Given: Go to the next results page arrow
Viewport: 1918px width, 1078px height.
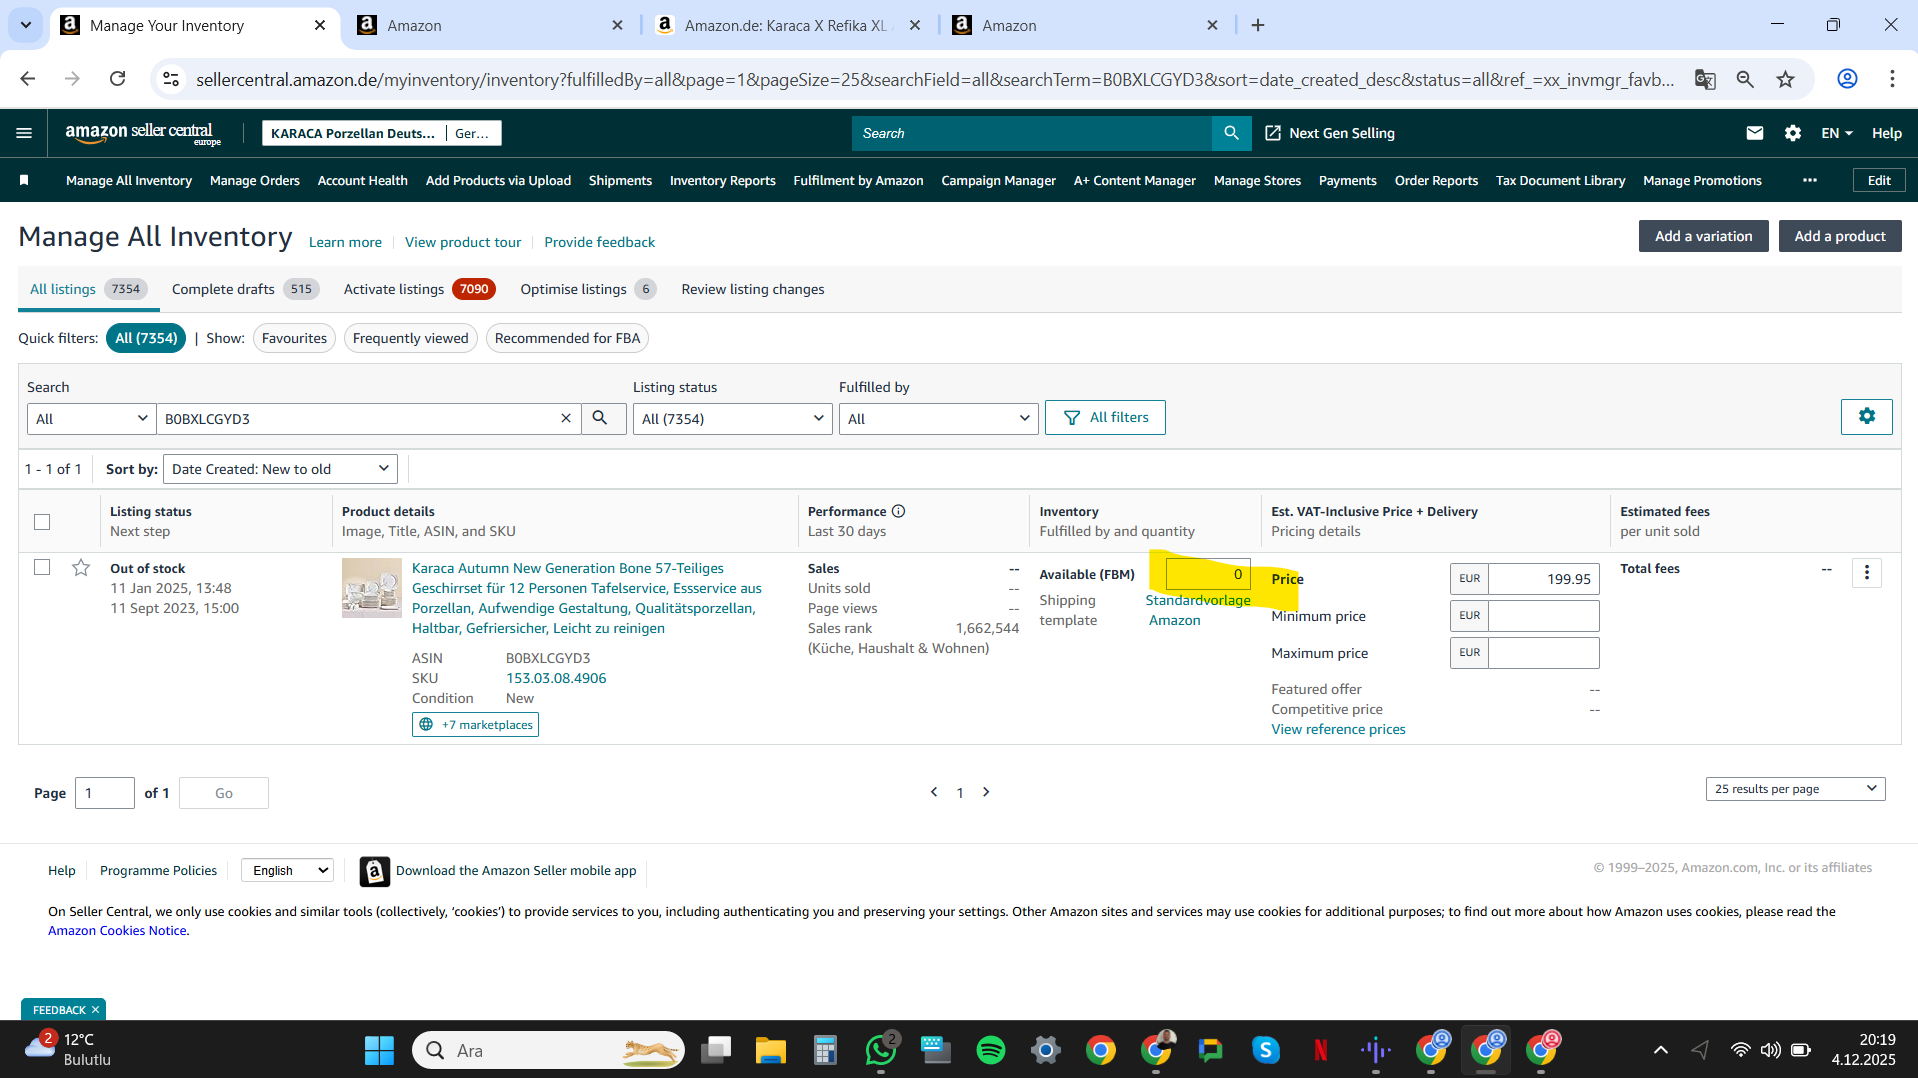Looking at the screenshot, I should pyautogui.click(x=986, y=792).
